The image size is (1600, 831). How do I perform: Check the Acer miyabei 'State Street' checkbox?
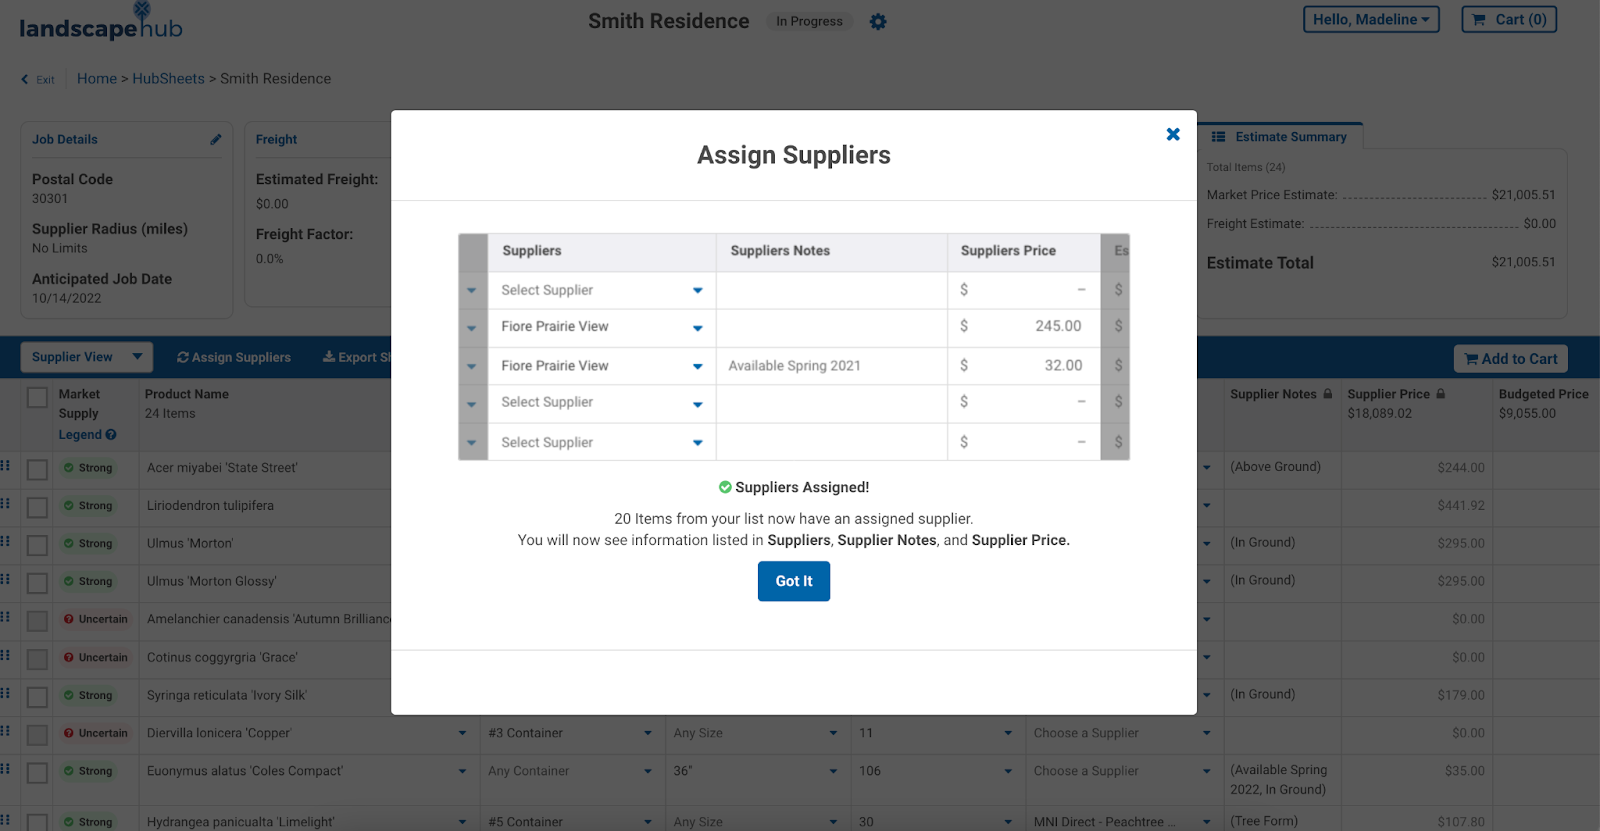coord(38,469)
